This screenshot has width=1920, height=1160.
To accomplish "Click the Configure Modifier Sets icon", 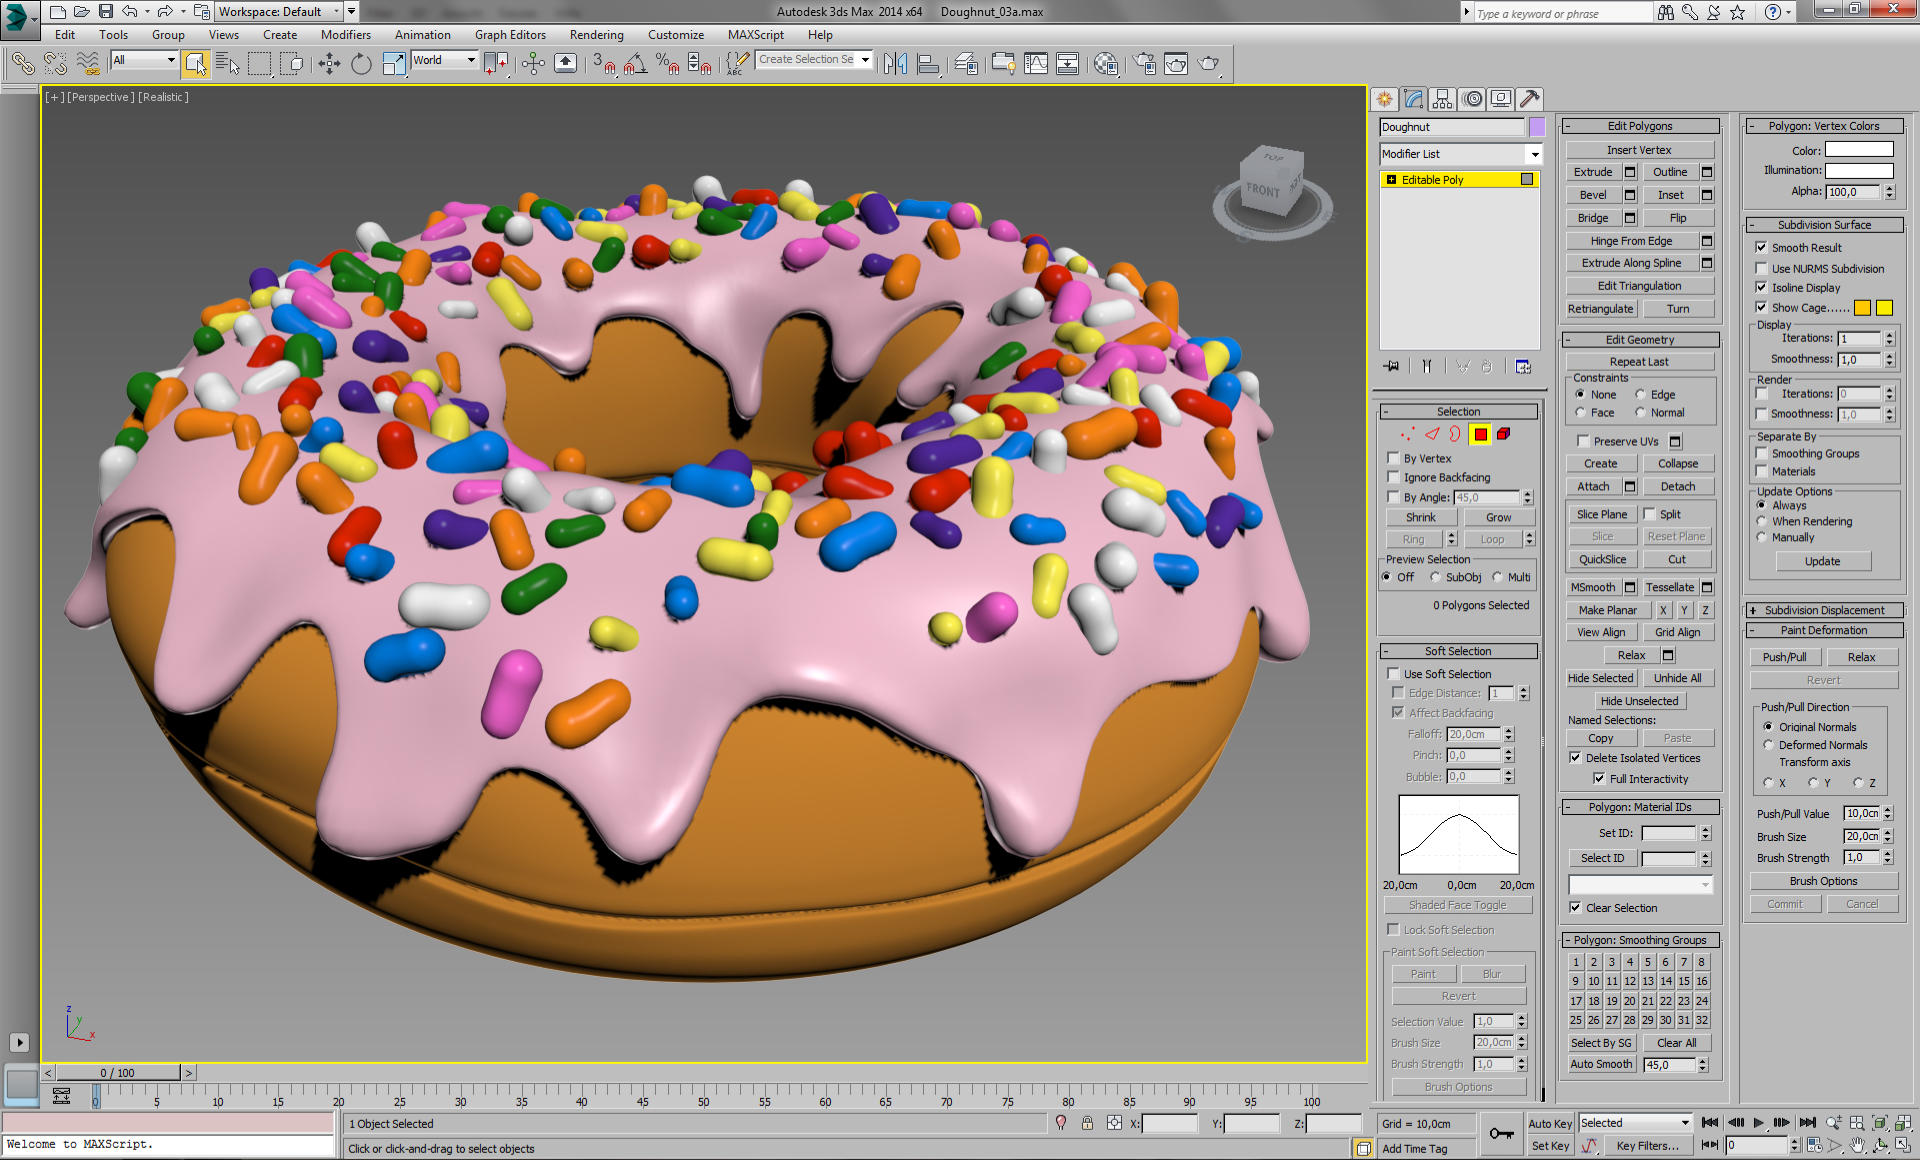I will coord(1523,367).
